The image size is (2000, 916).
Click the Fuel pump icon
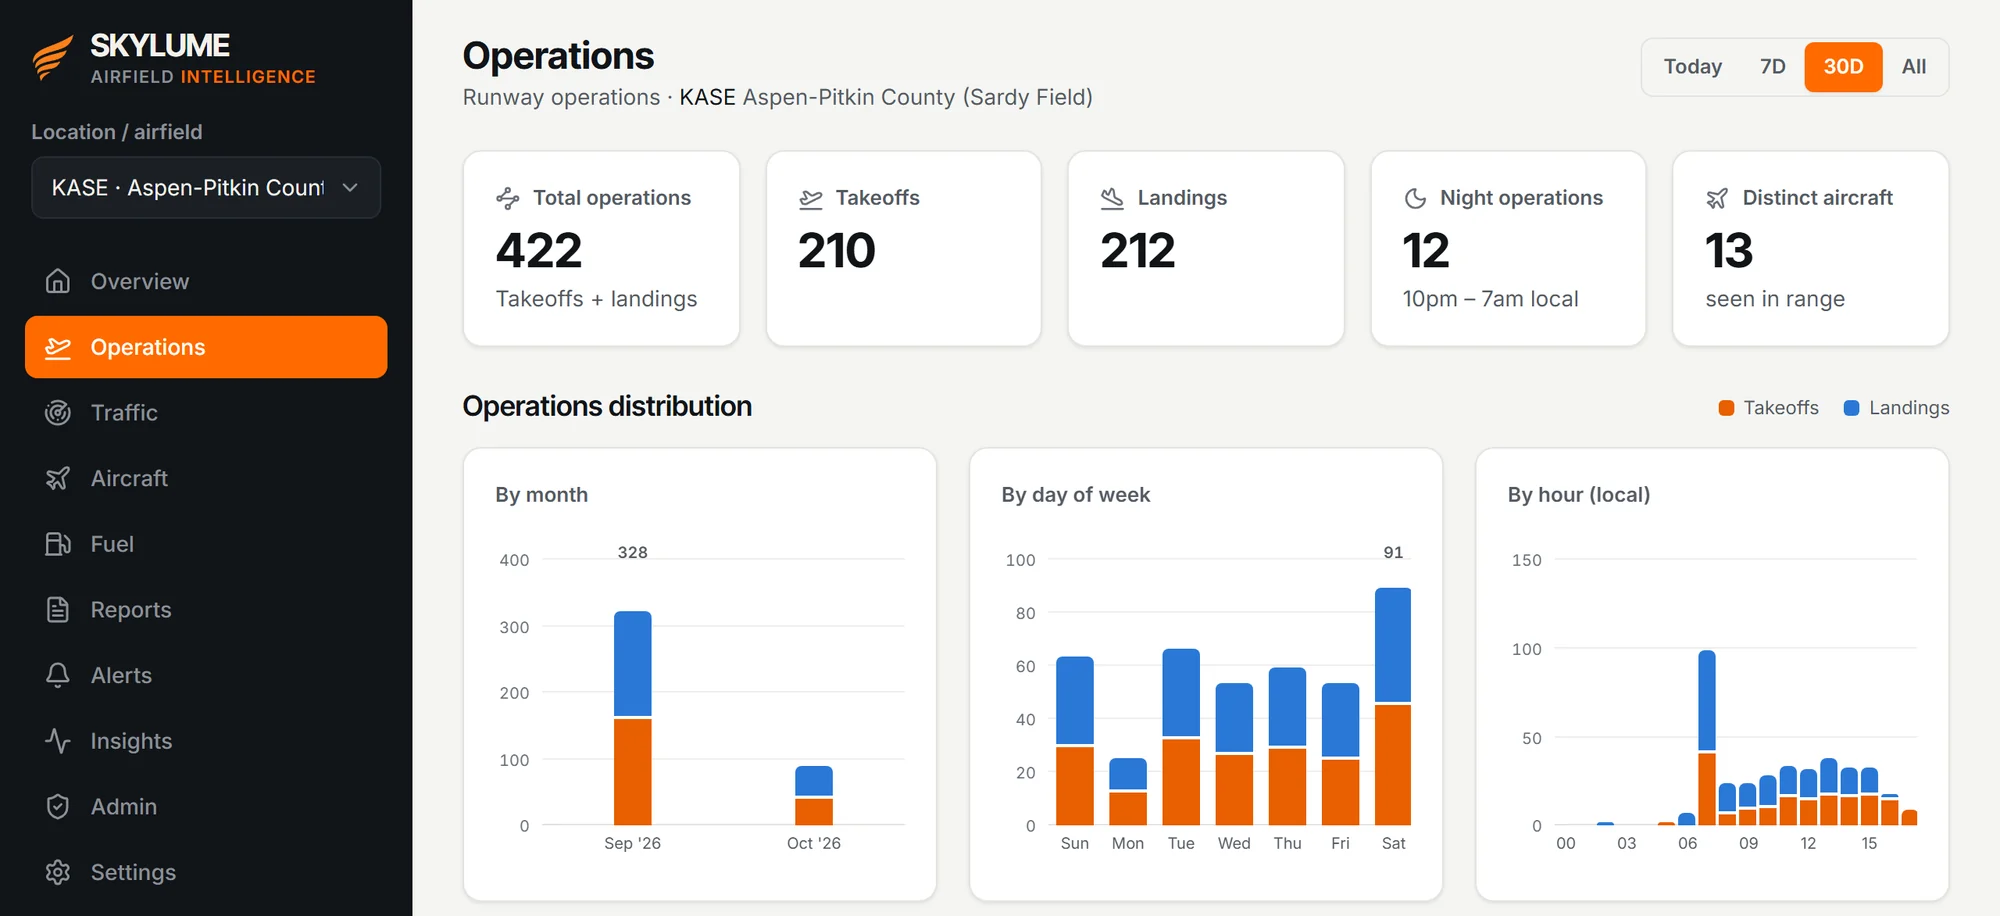(58, 544)
